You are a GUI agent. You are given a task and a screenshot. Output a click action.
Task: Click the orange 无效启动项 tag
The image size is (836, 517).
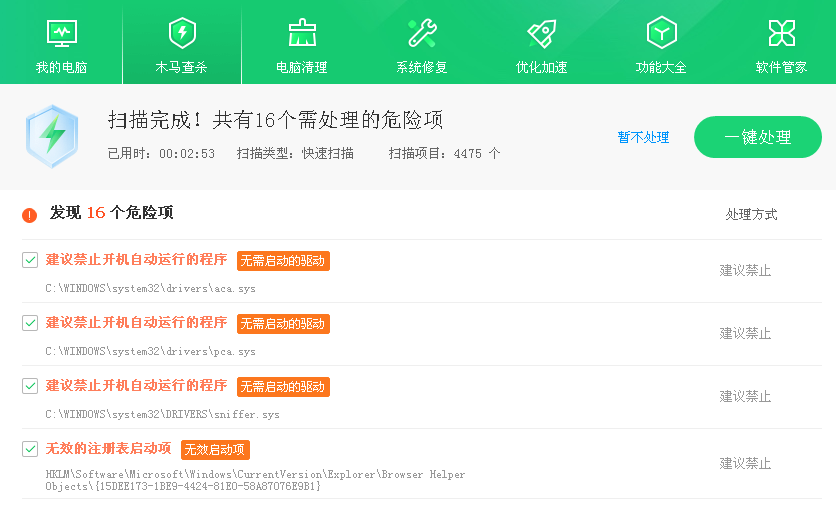215,450
